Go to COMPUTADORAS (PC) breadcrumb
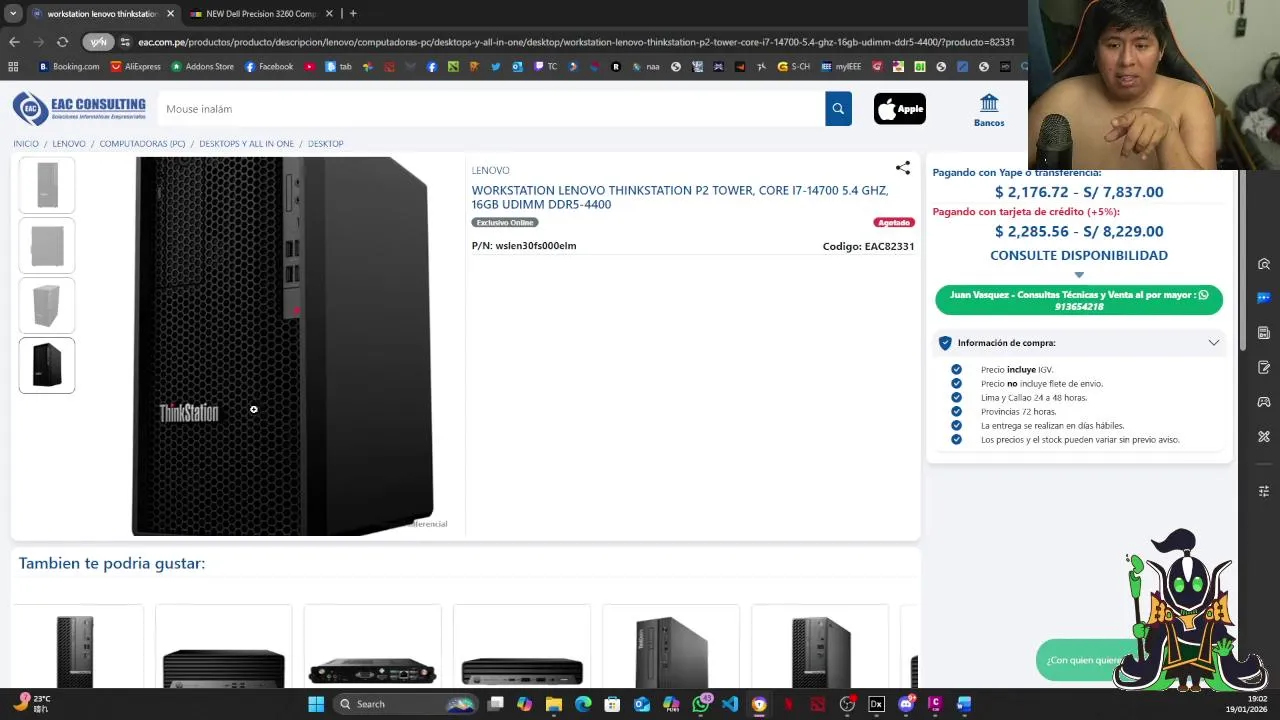The image size is (1280, 720). click(142, 144)
